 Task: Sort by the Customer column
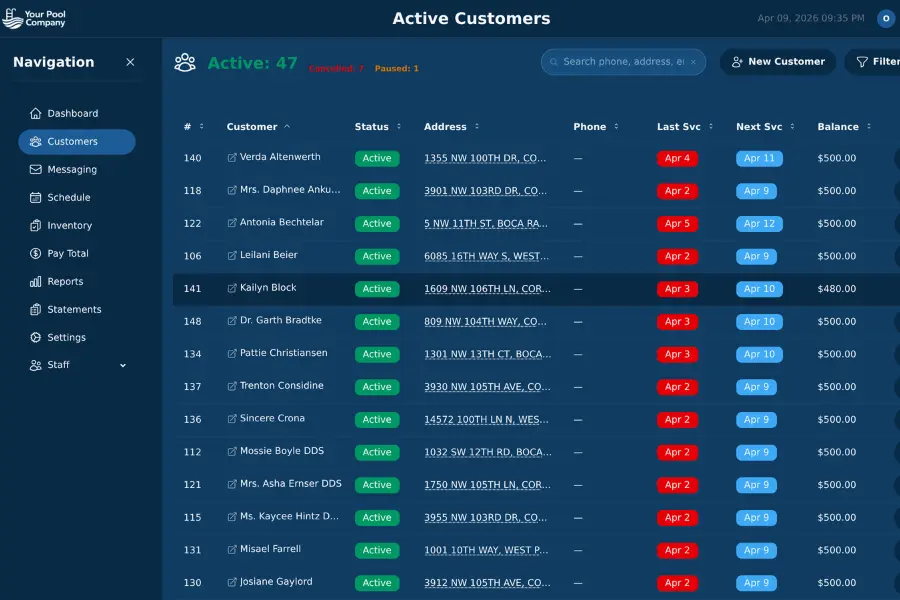point(258,126)
